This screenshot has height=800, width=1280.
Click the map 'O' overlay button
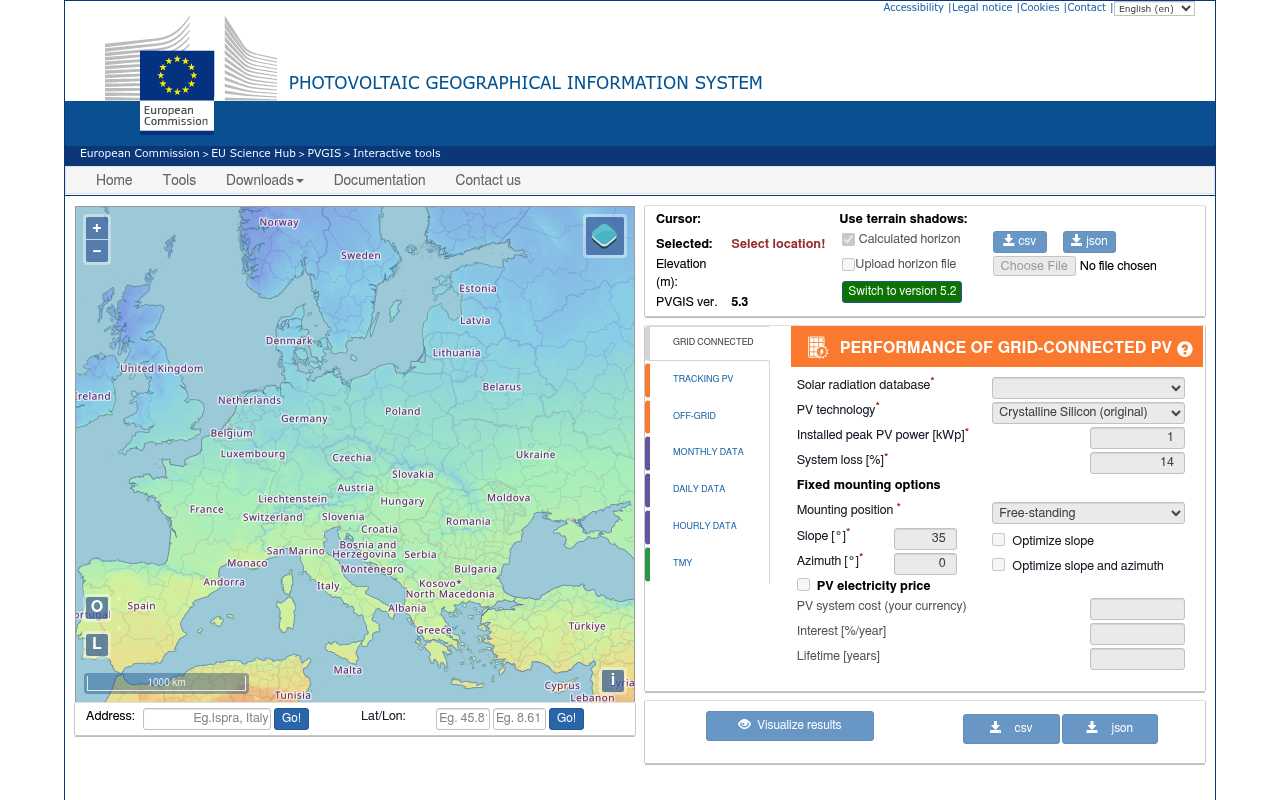click(x=97, y=607)
